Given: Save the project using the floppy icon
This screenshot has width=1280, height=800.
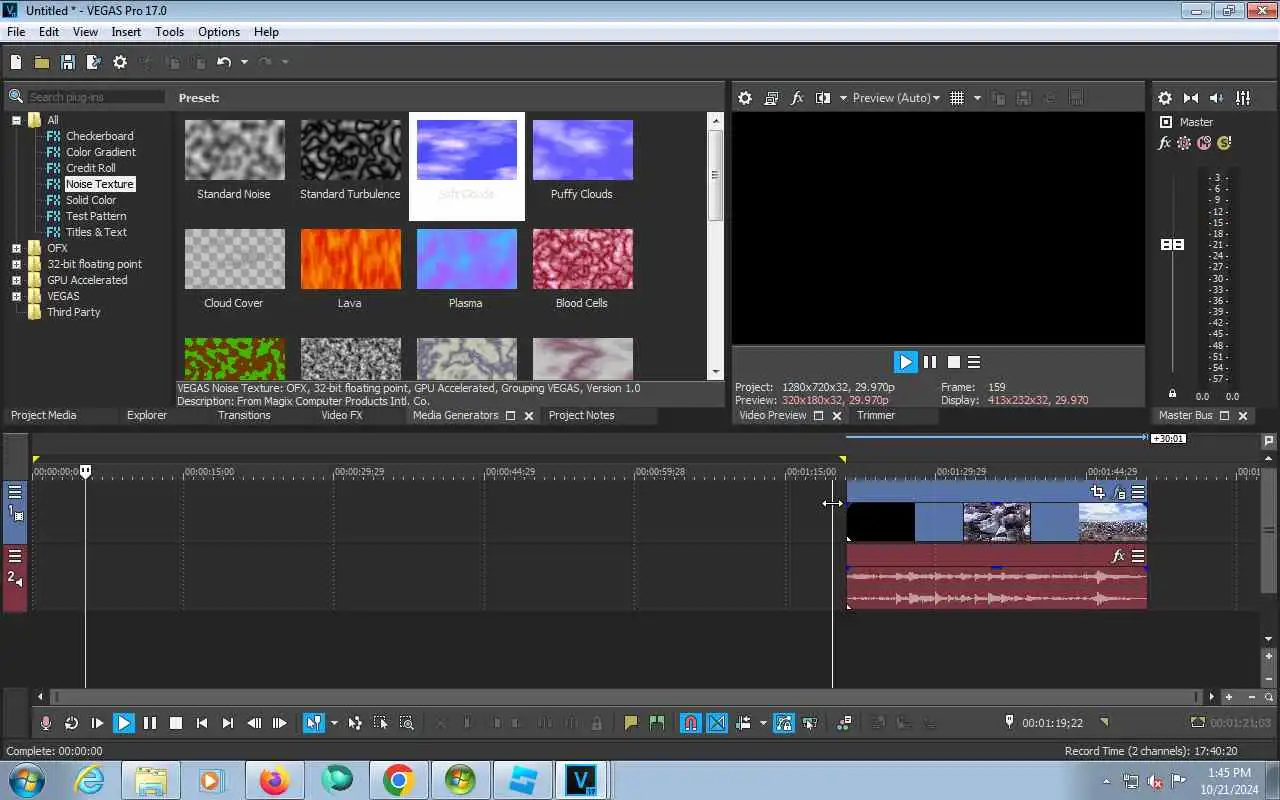Looking at the screenshot, I should pos(68,62).
